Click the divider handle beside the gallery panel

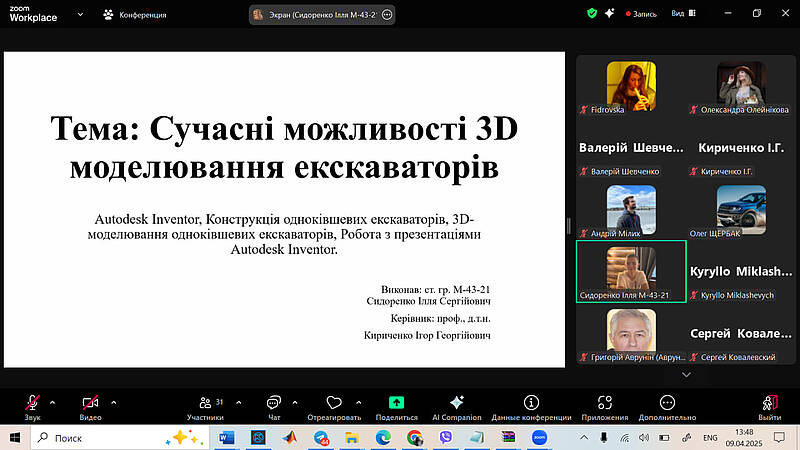tap(569, 226)
